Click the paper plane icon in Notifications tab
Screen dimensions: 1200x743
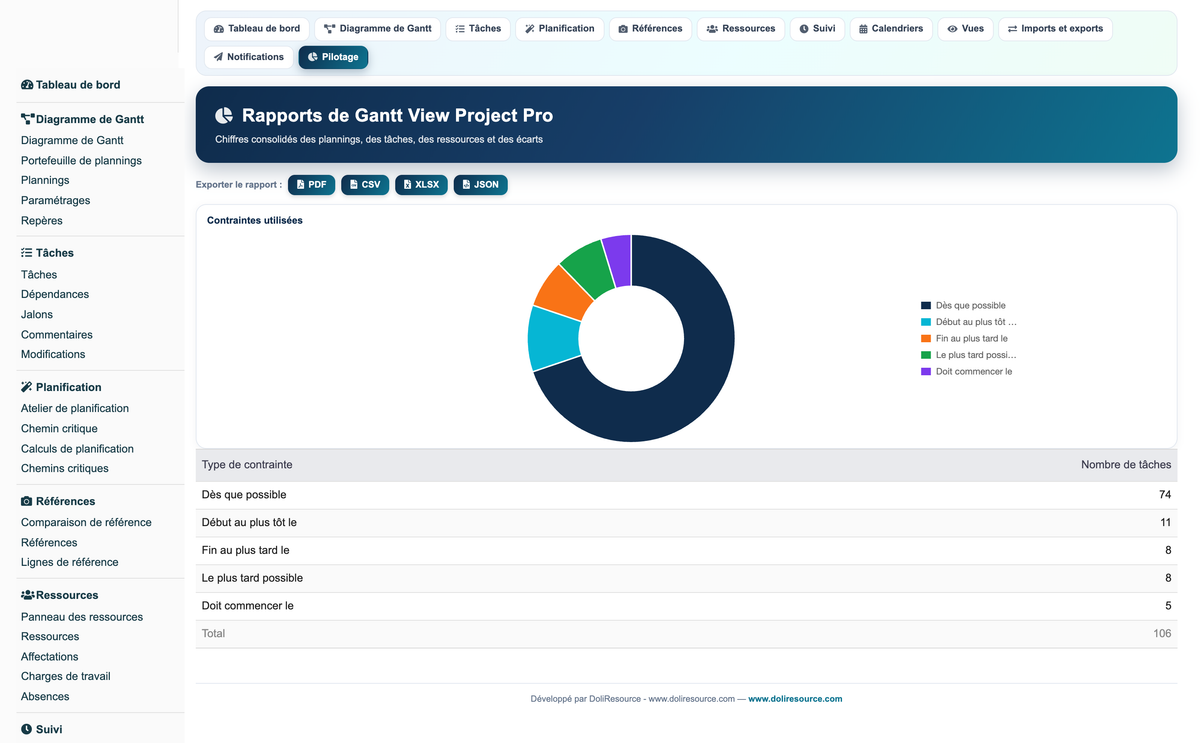pyautogui.click(x=219, y=57)
